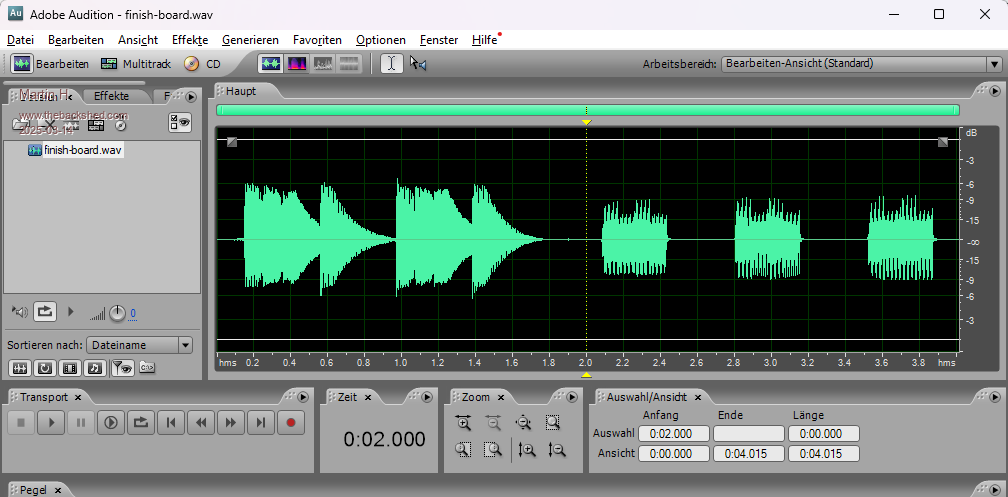The width and height of the screenshot is (1008, 497).
Task: Toggle the show video files filter
Action: coord(70,368)
